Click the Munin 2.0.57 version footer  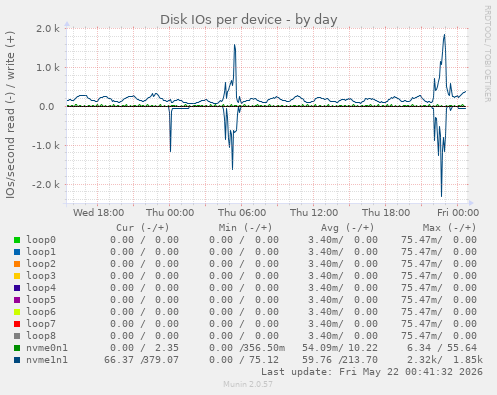tap(248, 384)
